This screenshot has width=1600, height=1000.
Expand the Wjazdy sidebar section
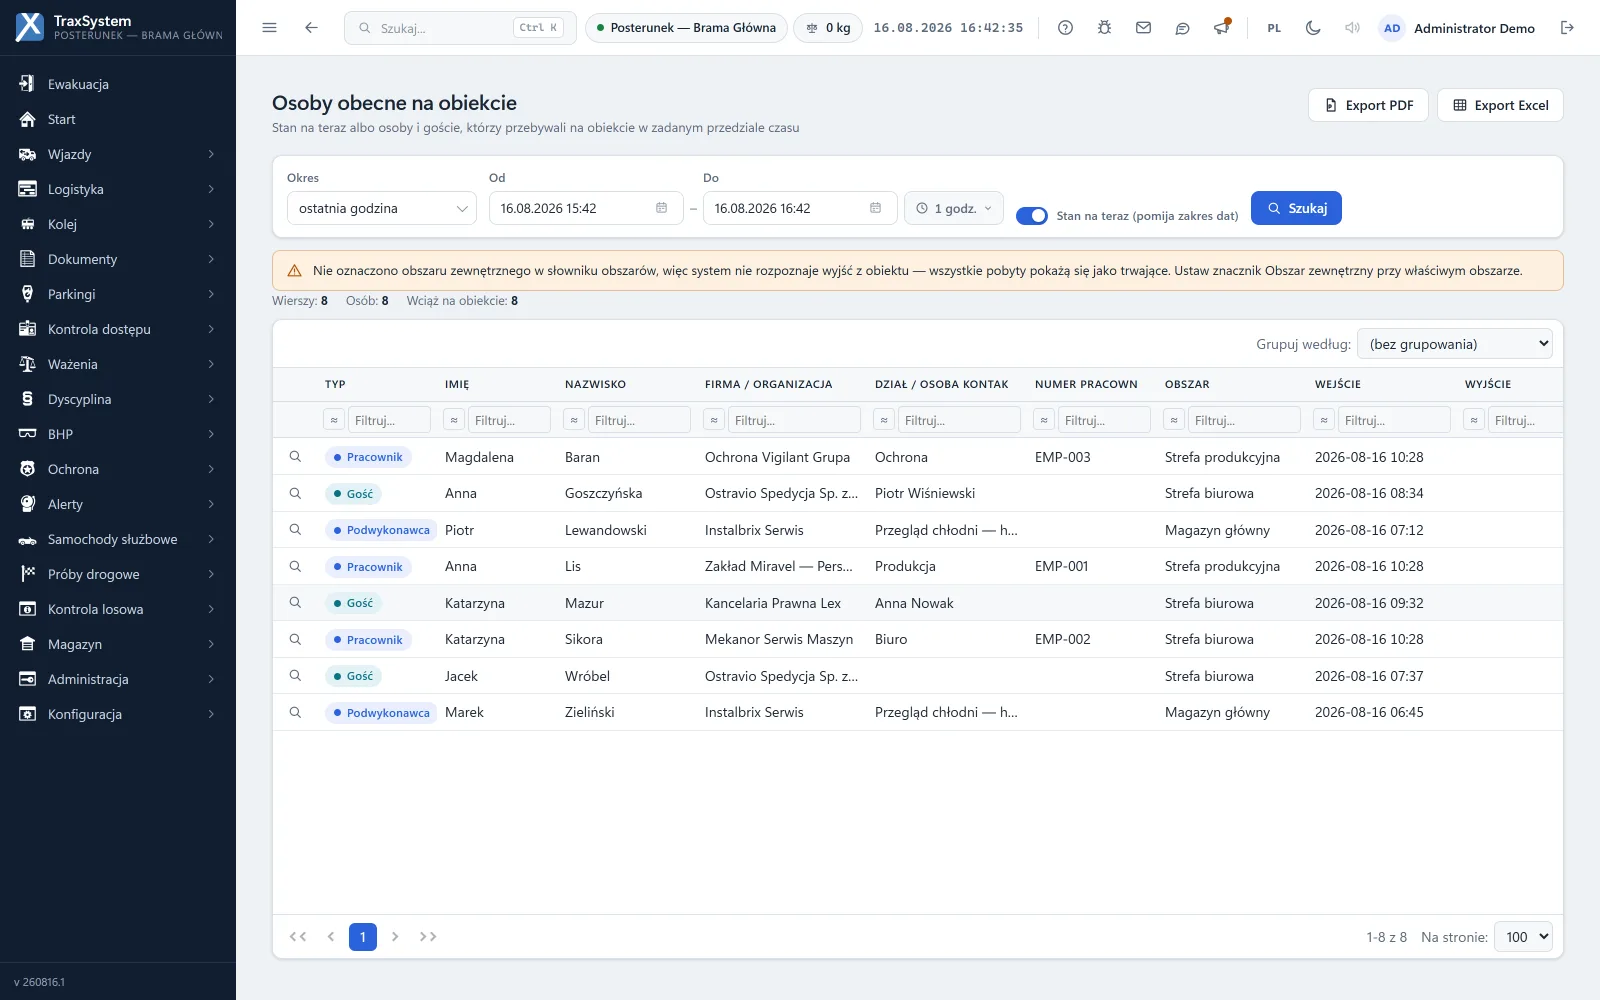click(118, 154)
